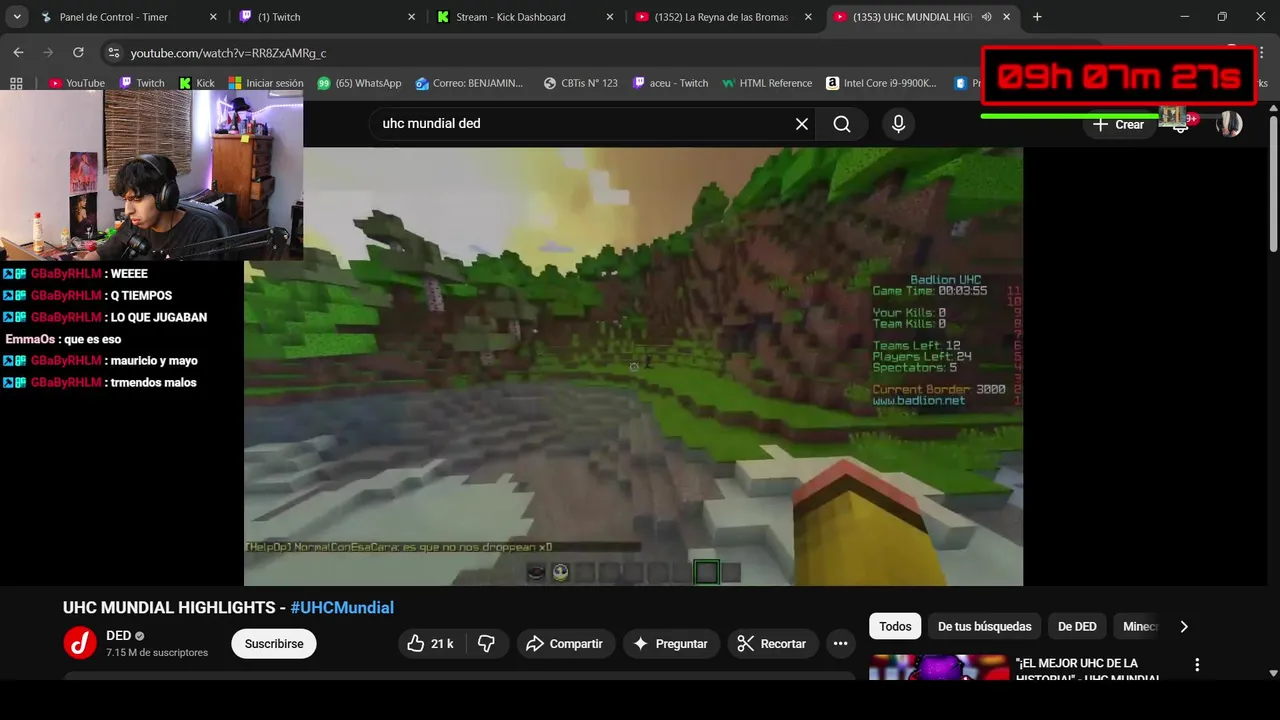The height and width of the screenshot is (720, 1280).
Task: Clear the YouTube search text
Action: tap(802, 124)
